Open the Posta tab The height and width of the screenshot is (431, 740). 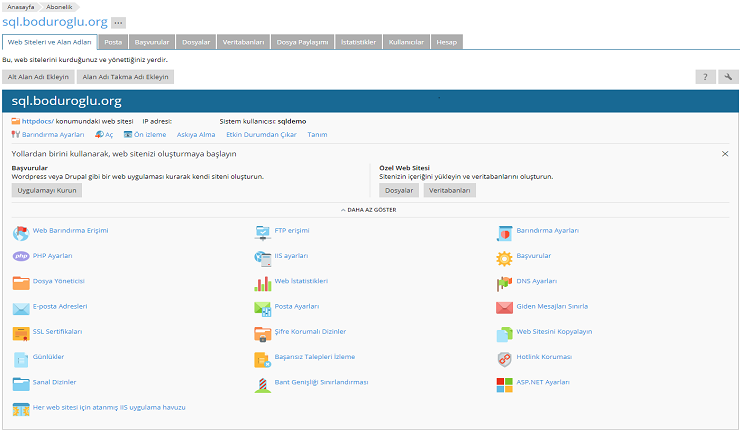coord(114,43)
